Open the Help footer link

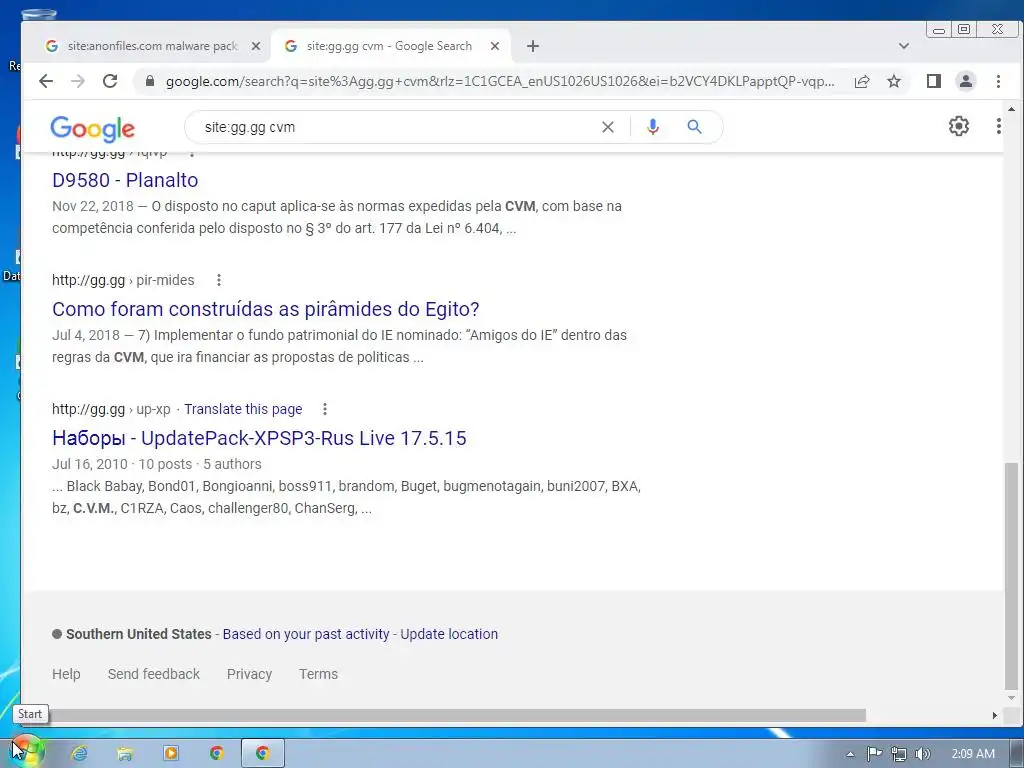[66, 674]
